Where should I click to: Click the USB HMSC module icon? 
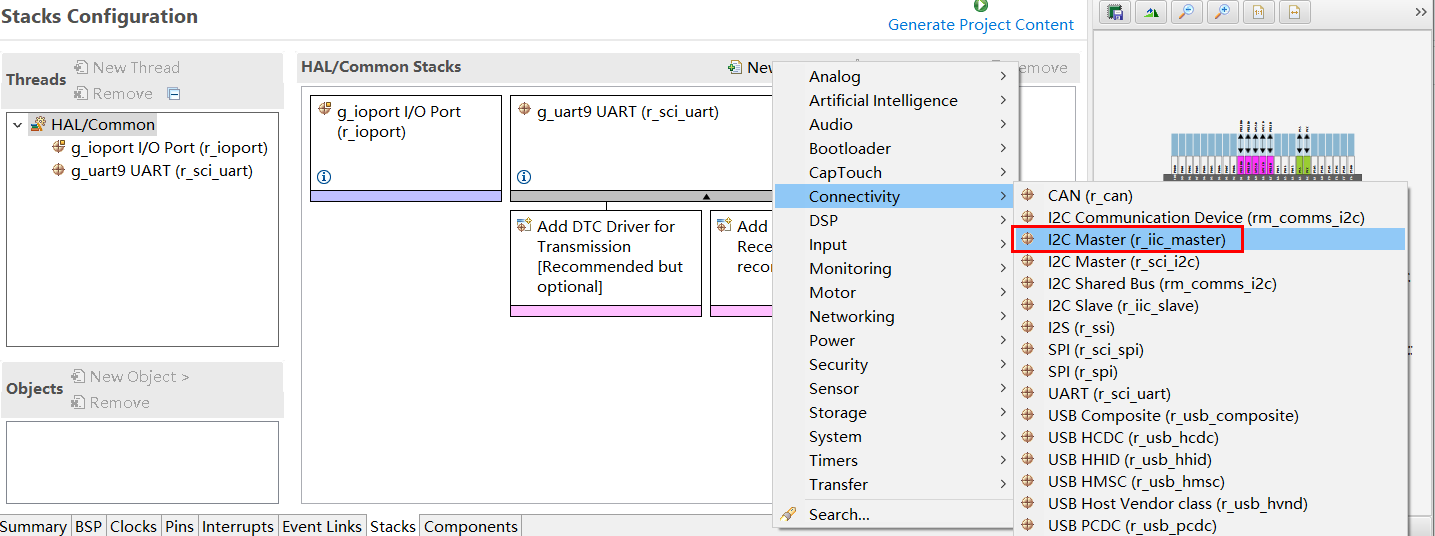click(1028, 481)
